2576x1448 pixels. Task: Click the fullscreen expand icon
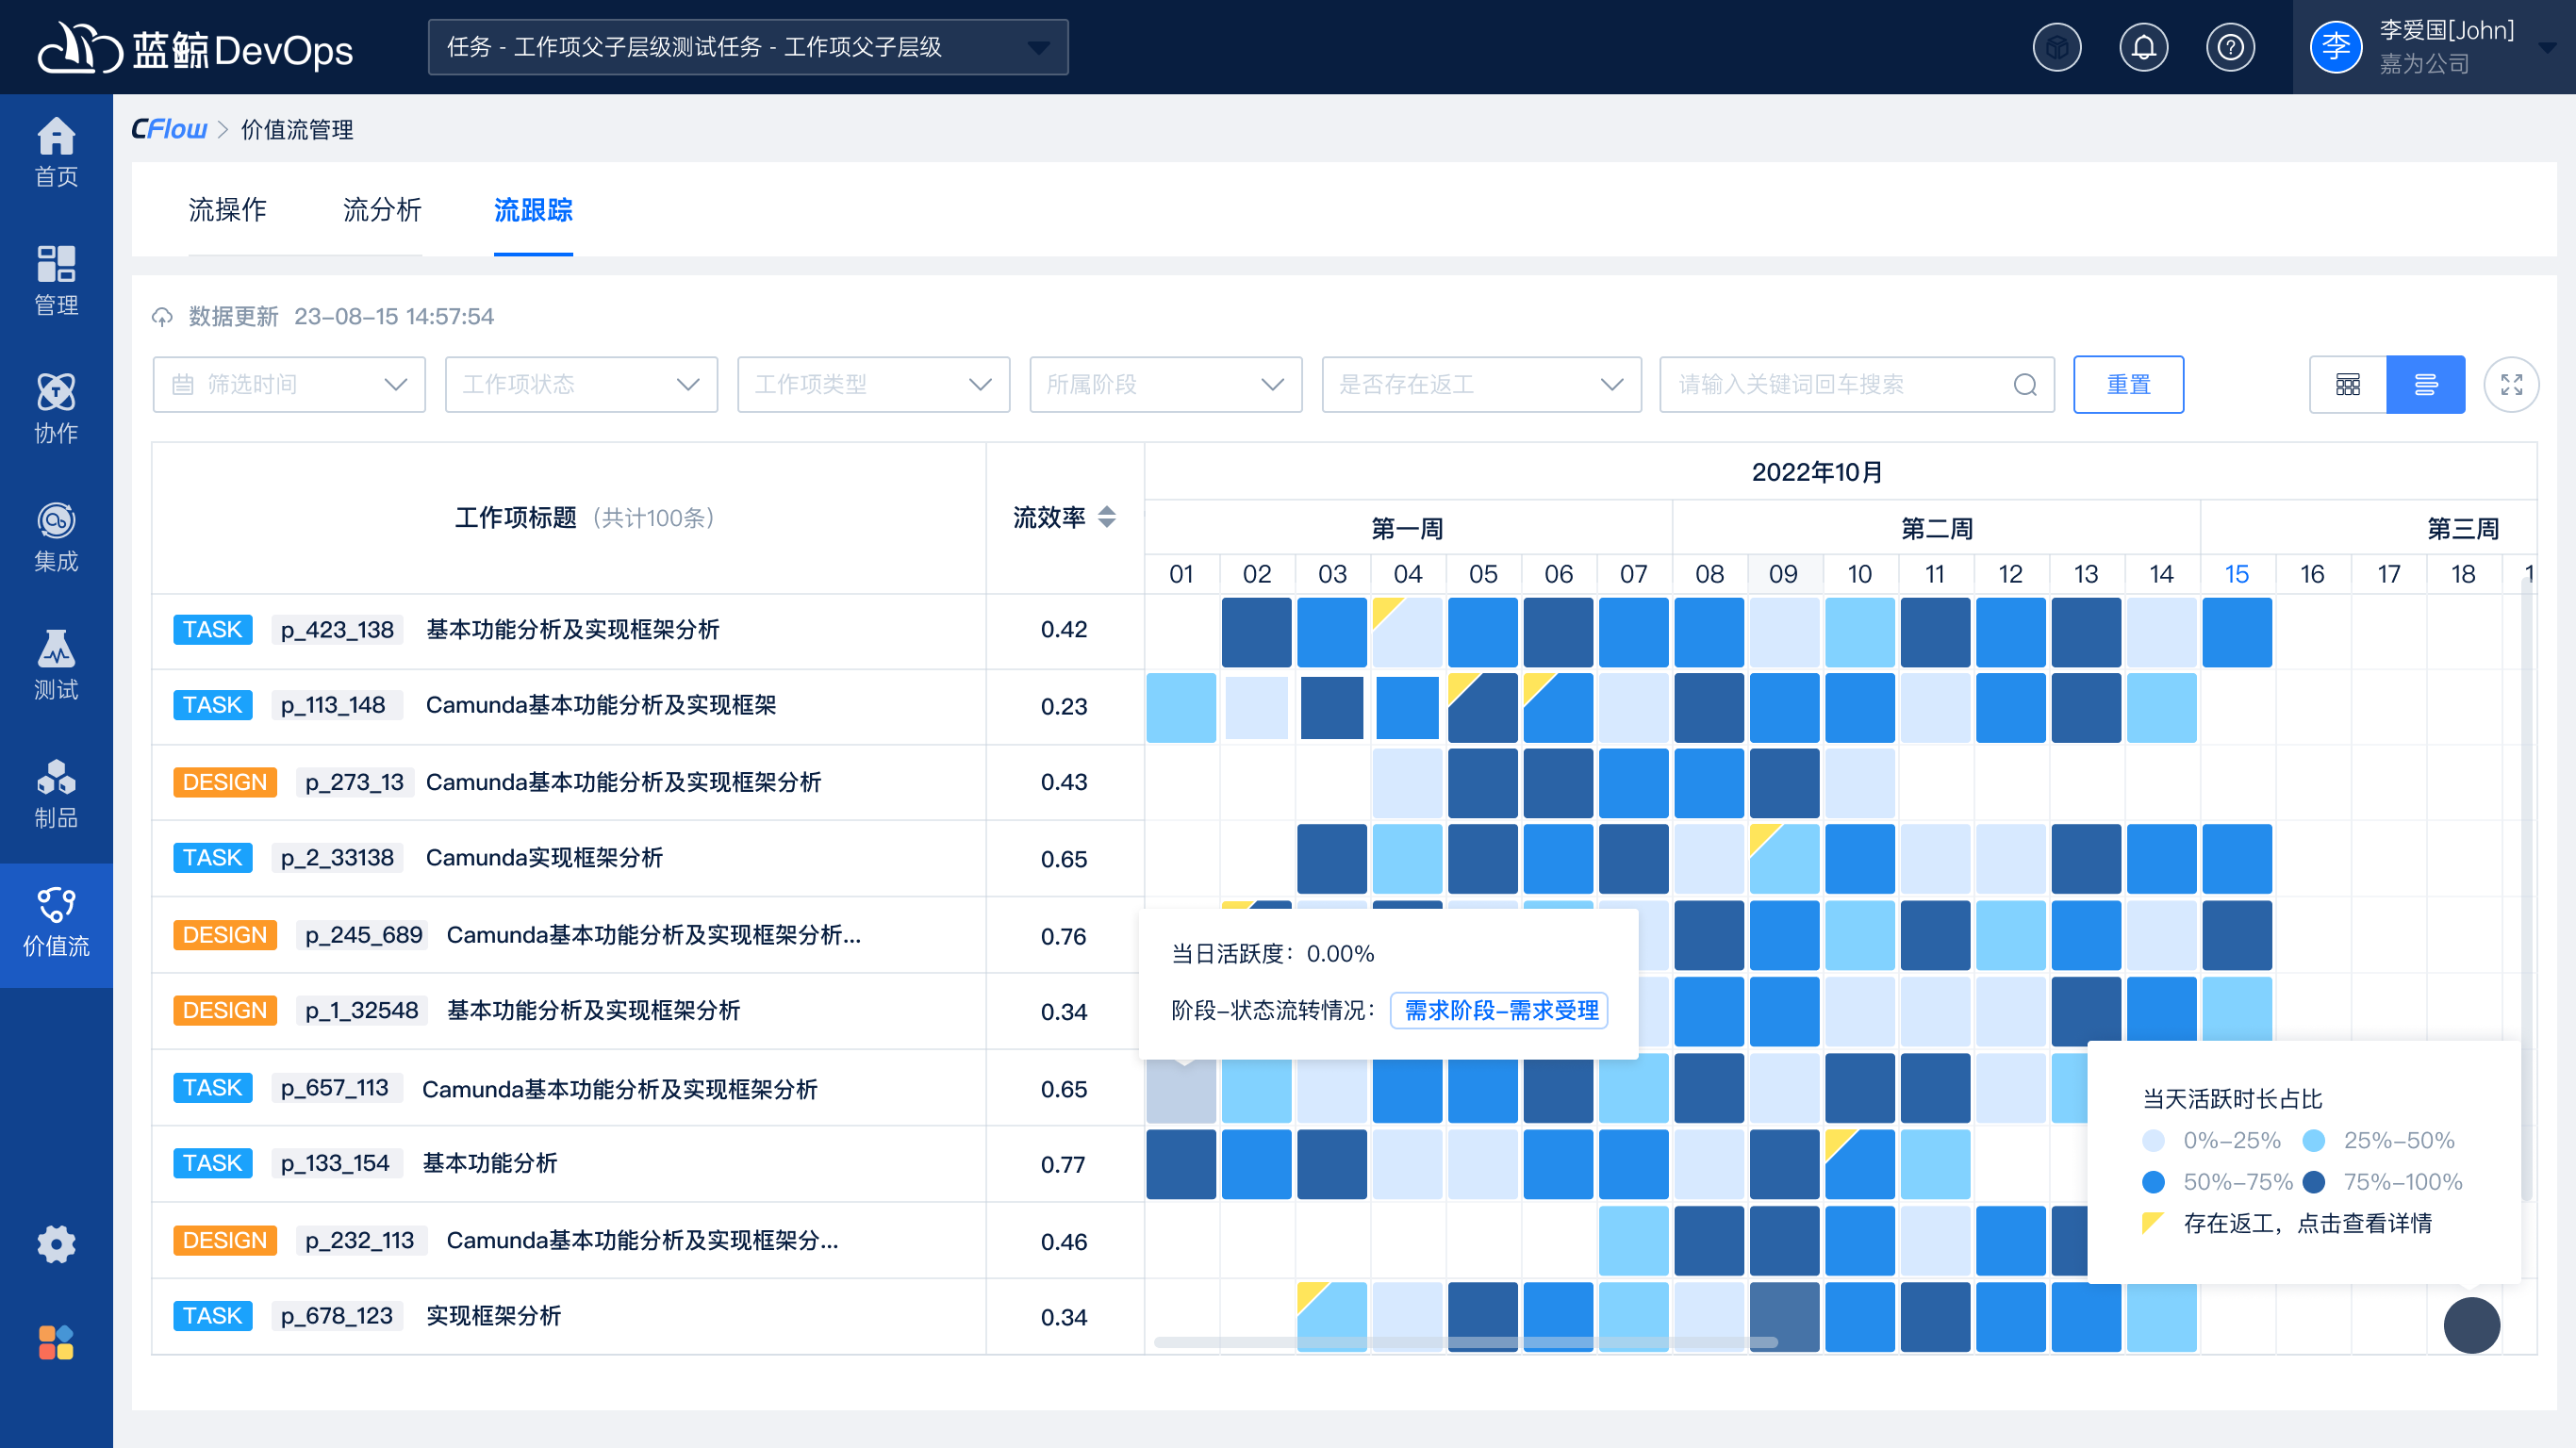pos(2511,384)
